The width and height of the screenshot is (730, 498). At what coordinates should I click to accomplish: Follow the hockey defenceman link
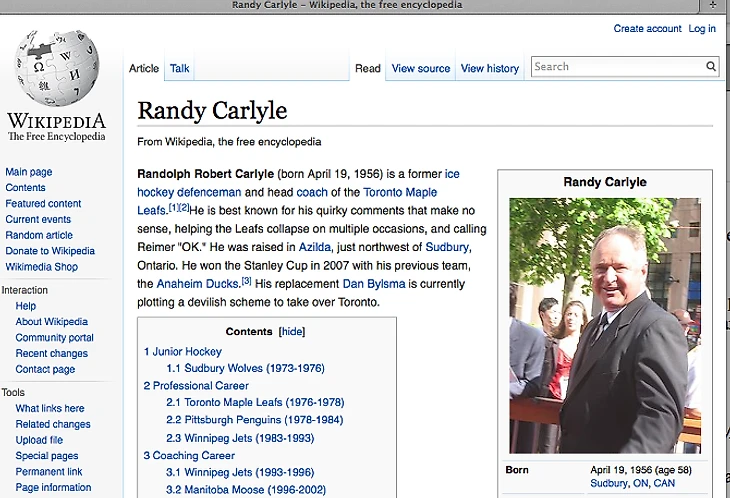(x=189, y=192)
